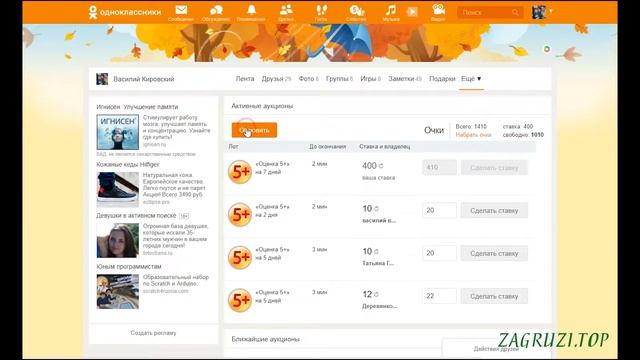Viewport: 640px width, 360px height.
Task: Click the Ближайшие аукционы heading
Action: click(266, 339)
